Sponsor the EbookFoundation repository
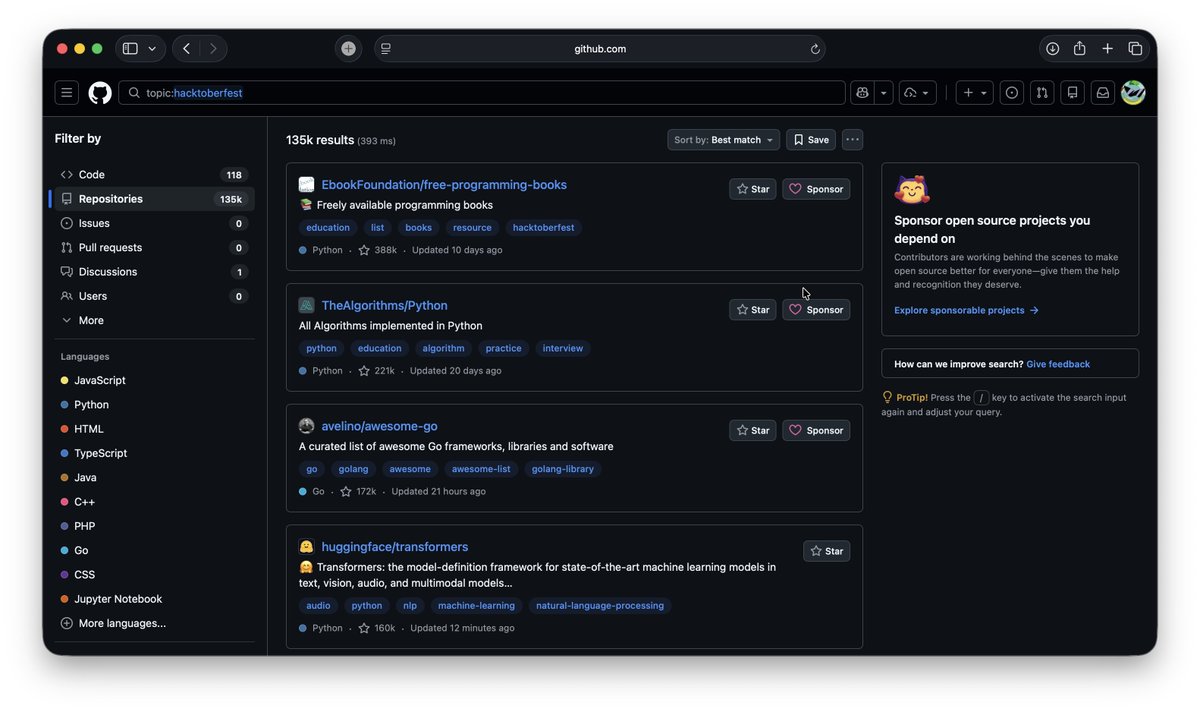This screenshot has width=1200, height=712. 816,189
